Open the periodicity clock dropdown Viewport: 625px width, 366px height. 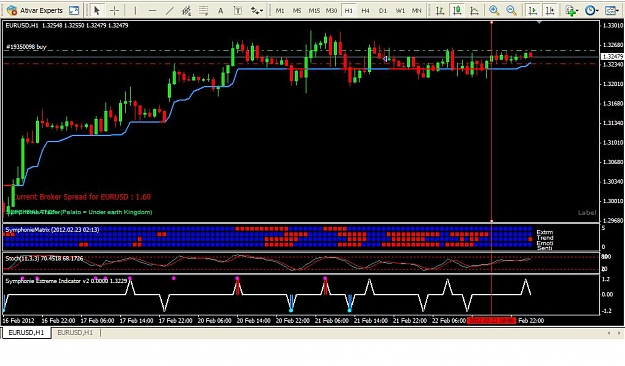(592, 10)
